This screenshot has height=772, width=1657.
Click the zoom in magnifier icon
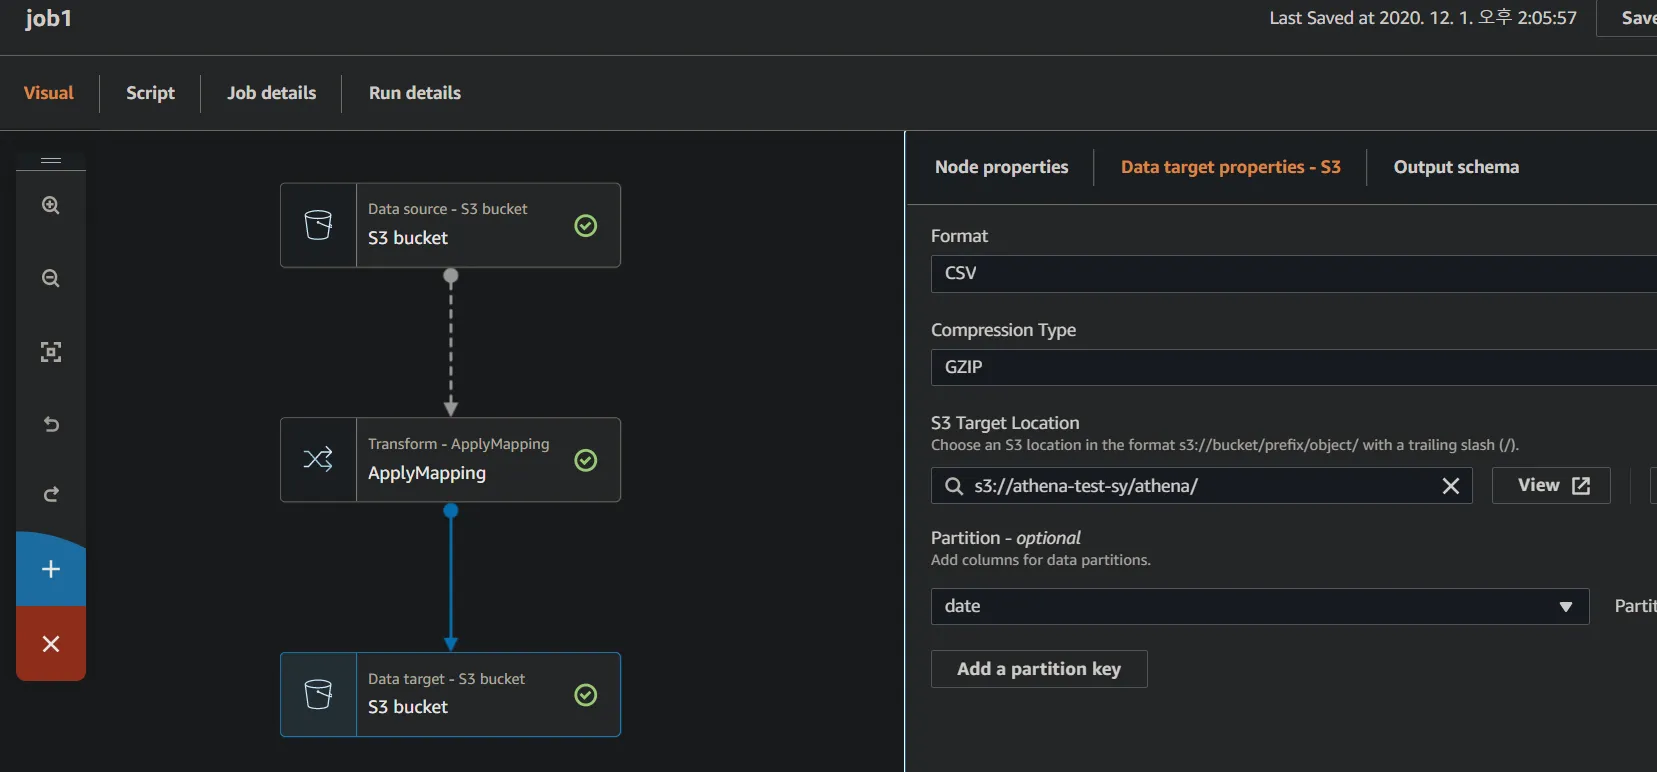[x=51, y=206]
